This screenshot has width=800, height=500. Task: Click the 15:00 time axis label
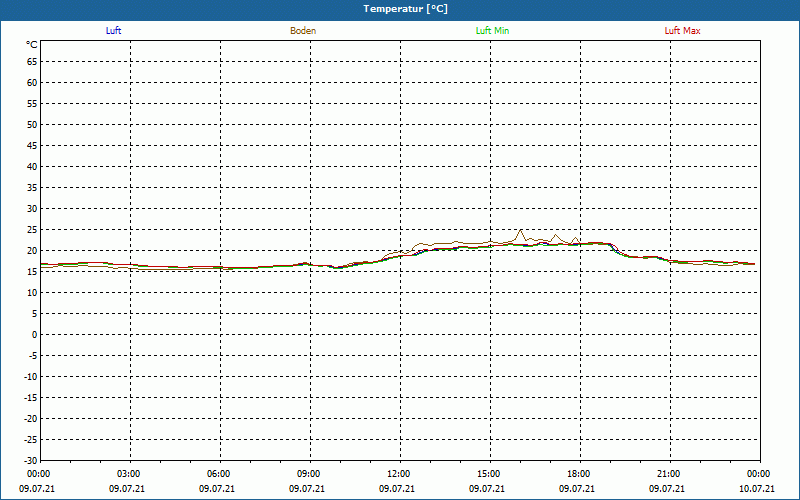489,474
